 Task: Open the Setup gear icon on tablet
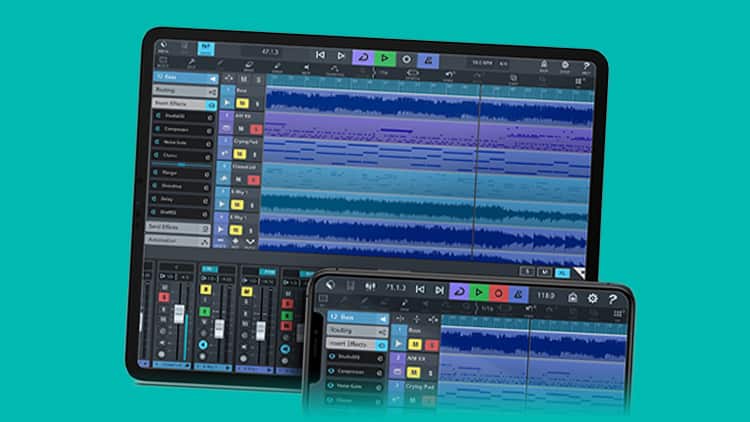[x=565, y=66]
